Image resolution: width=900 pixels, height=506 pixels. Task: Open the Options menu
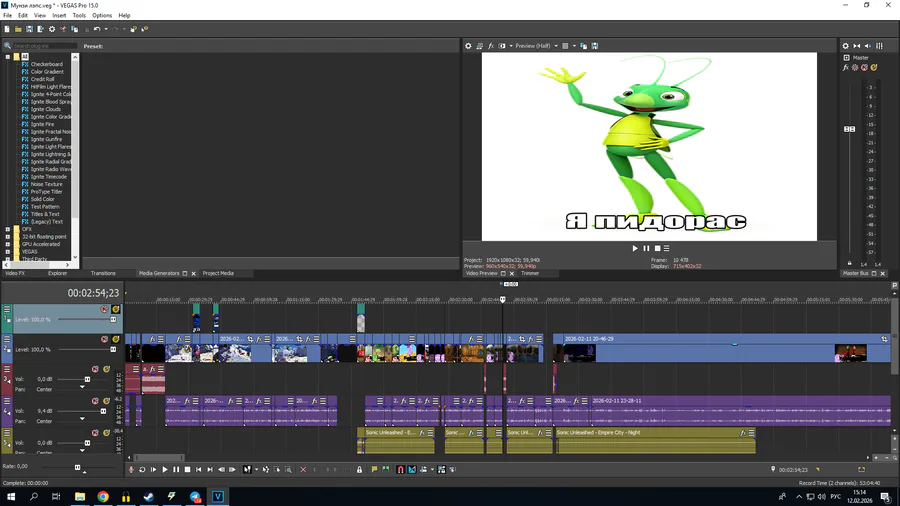point(102,15)
